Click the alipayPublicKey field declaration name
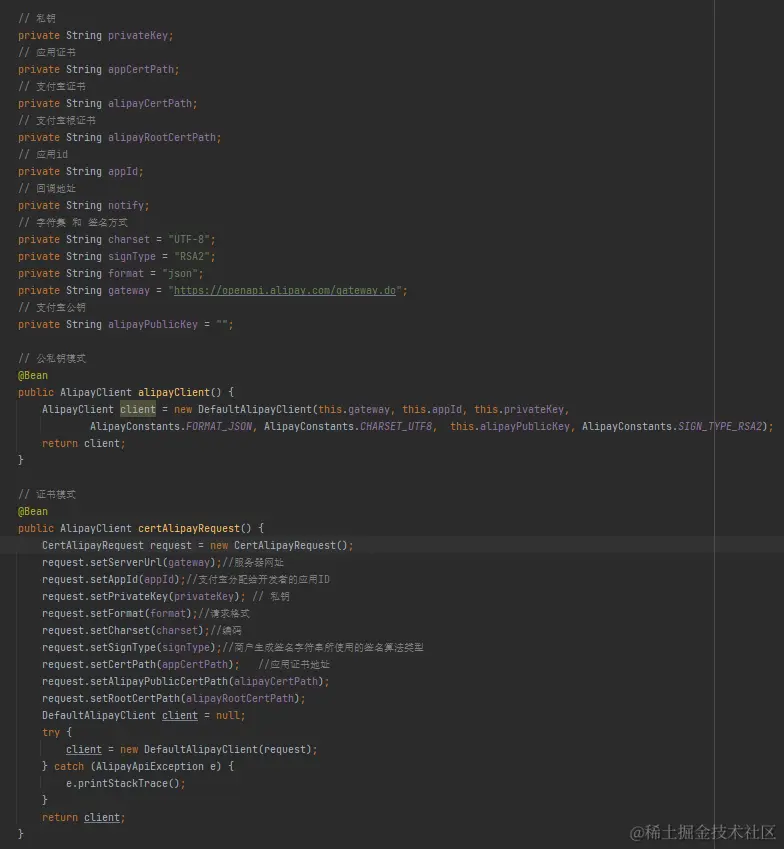784x849 pixels. [x=153, y=324]
